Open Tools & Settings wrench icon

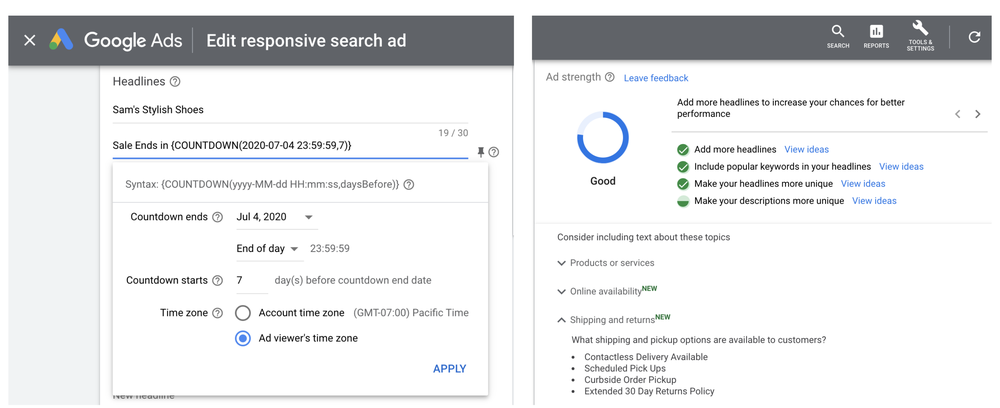click(920, 36)
